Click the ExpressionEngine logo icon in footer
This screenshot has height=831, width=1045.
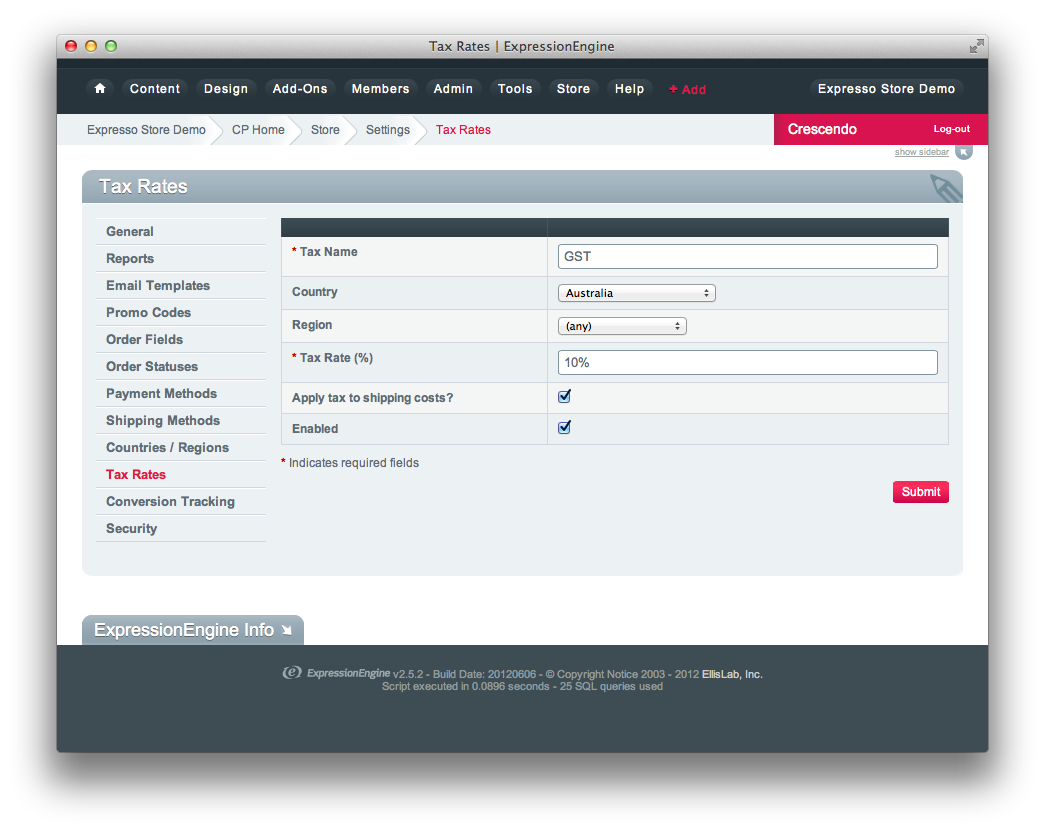coord(292,672)
